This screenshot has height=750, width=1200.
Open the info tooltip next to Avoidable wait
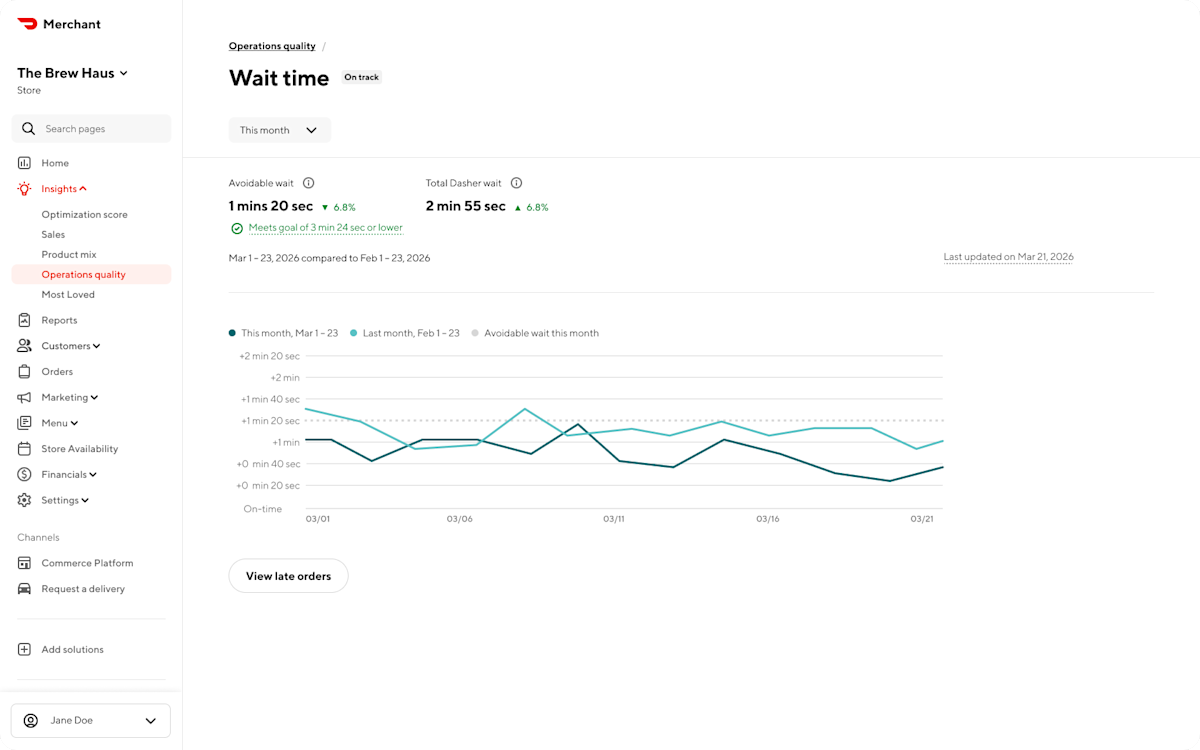[x=308, y=182]
